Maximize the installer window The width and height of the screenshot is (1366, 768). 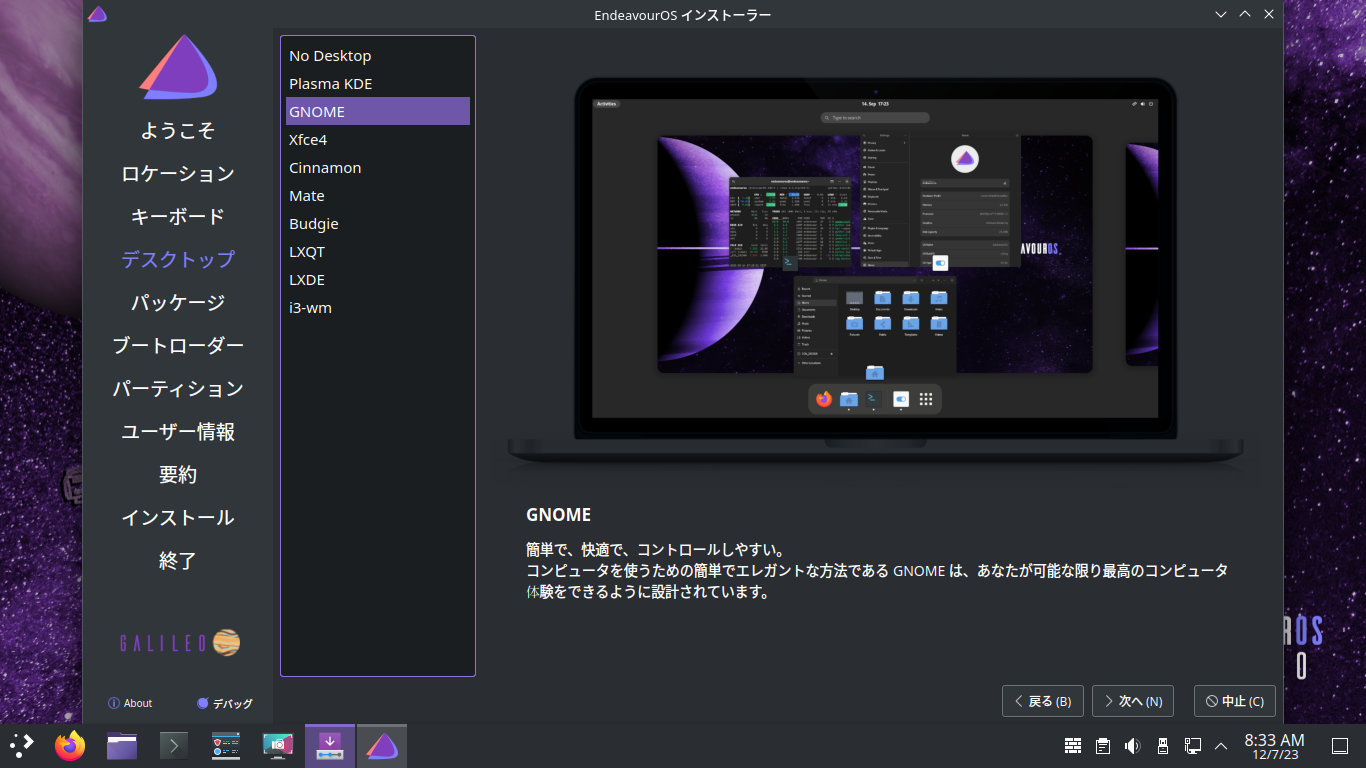pos(1245,14)
